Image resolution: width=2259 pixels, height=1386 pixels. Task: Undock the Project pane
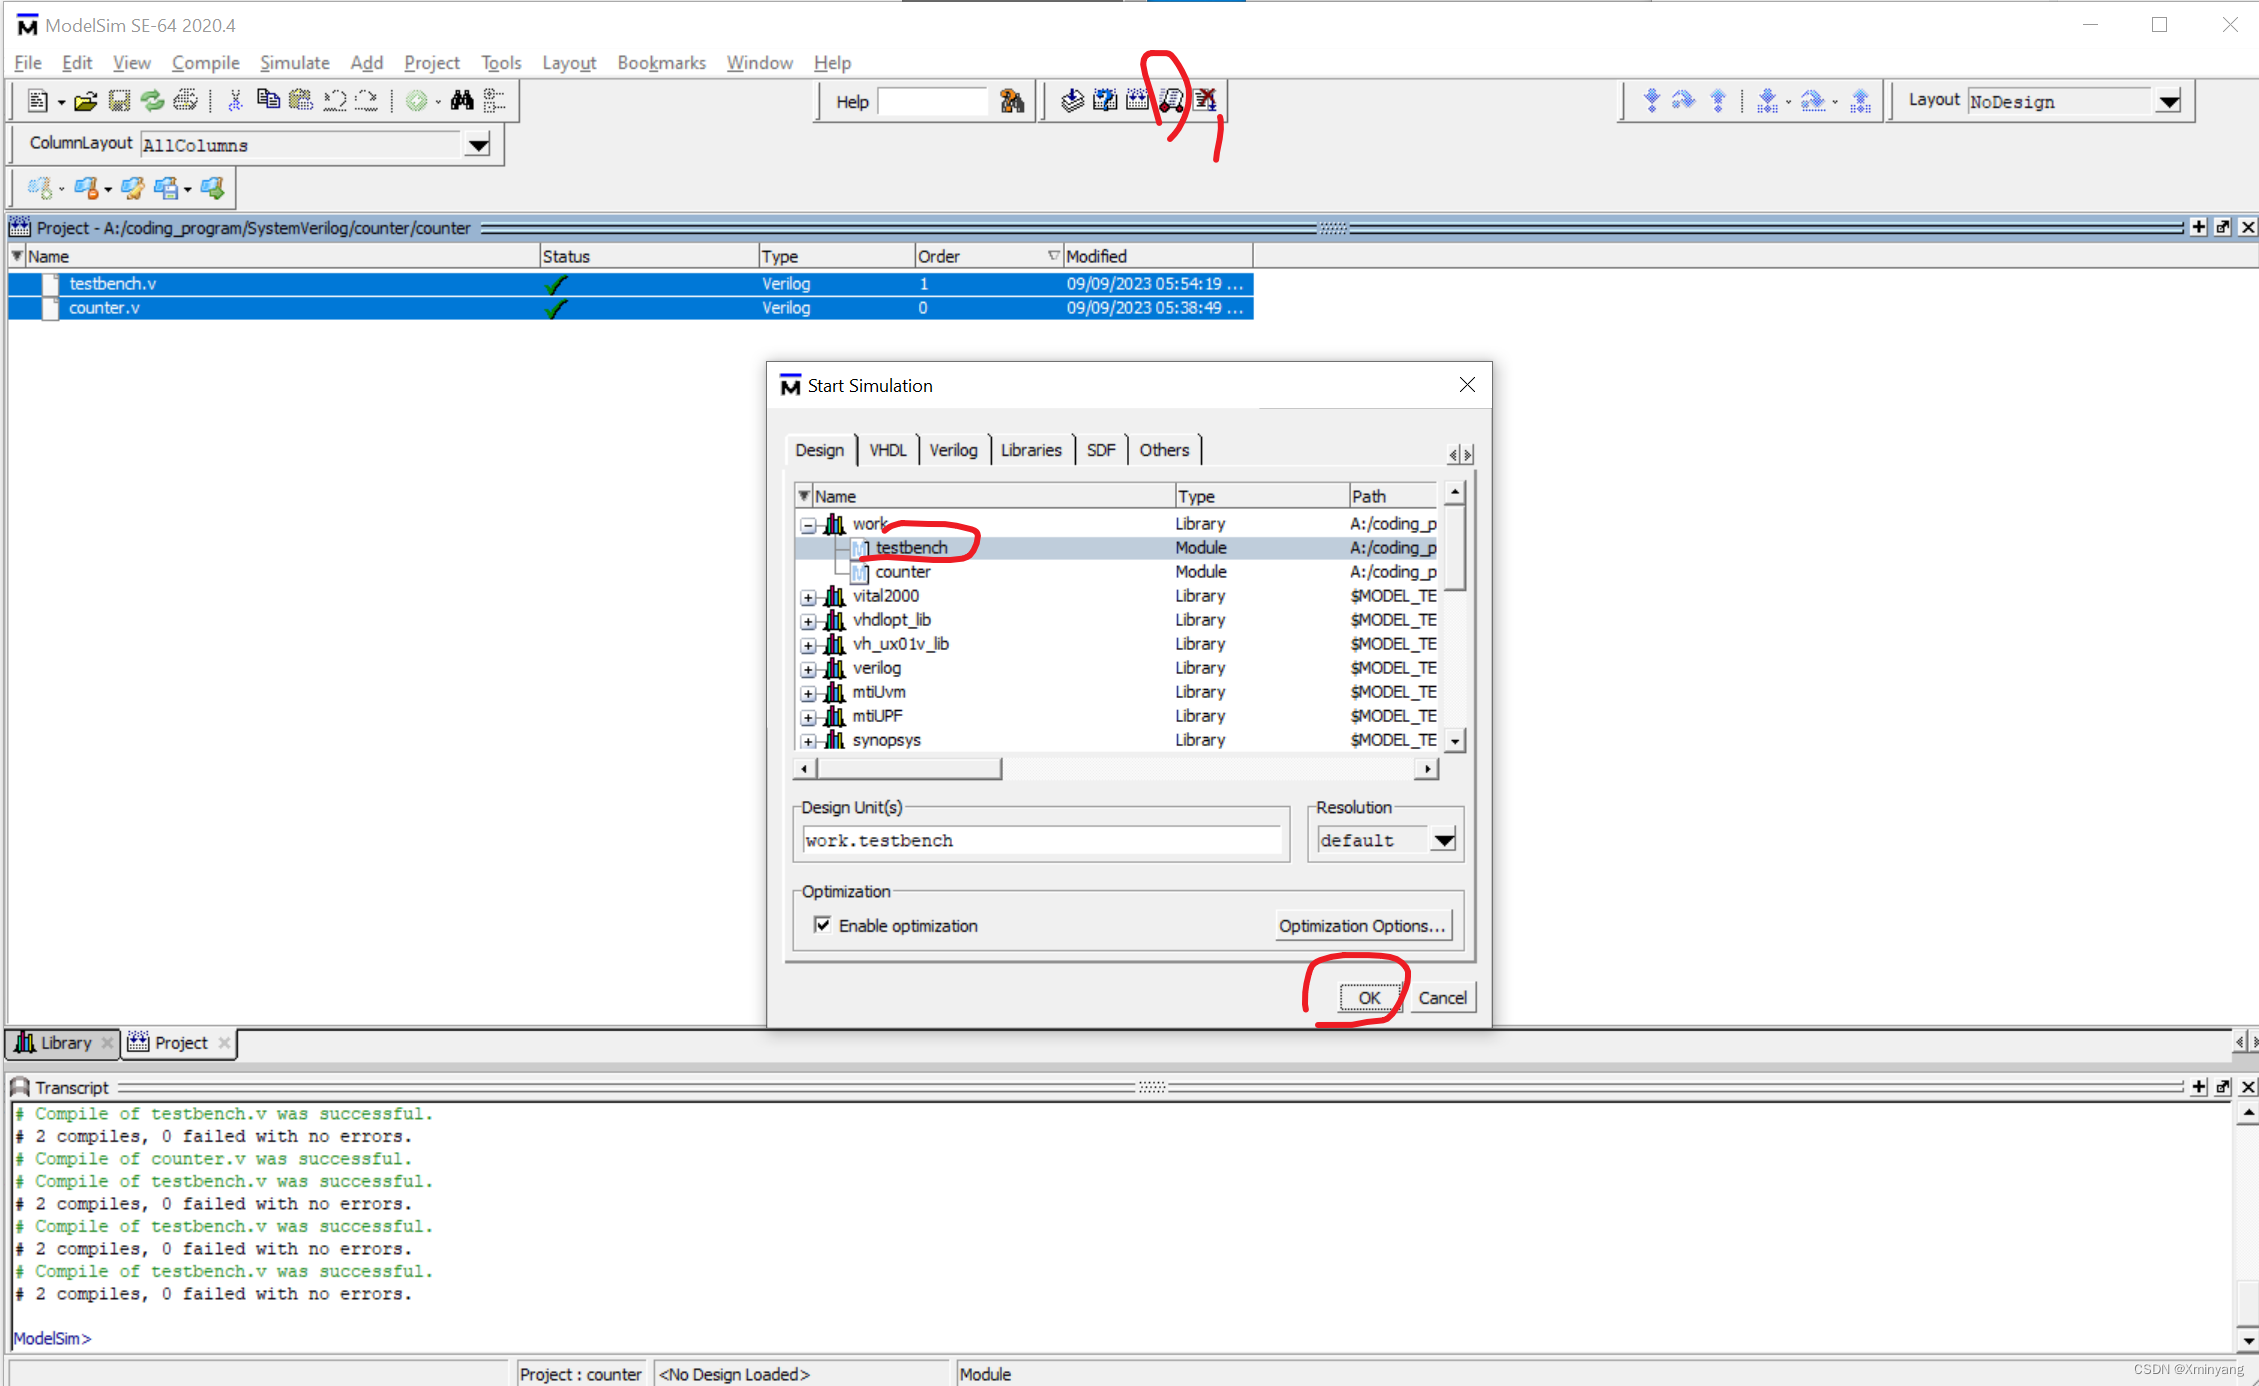(2223, 227)
